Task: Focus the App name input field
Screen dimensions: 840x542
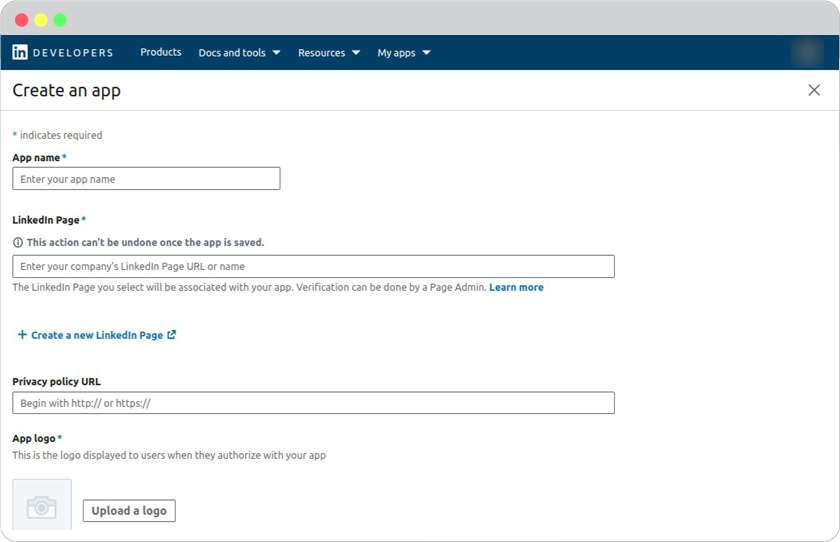Action: (x=146, y=178)
